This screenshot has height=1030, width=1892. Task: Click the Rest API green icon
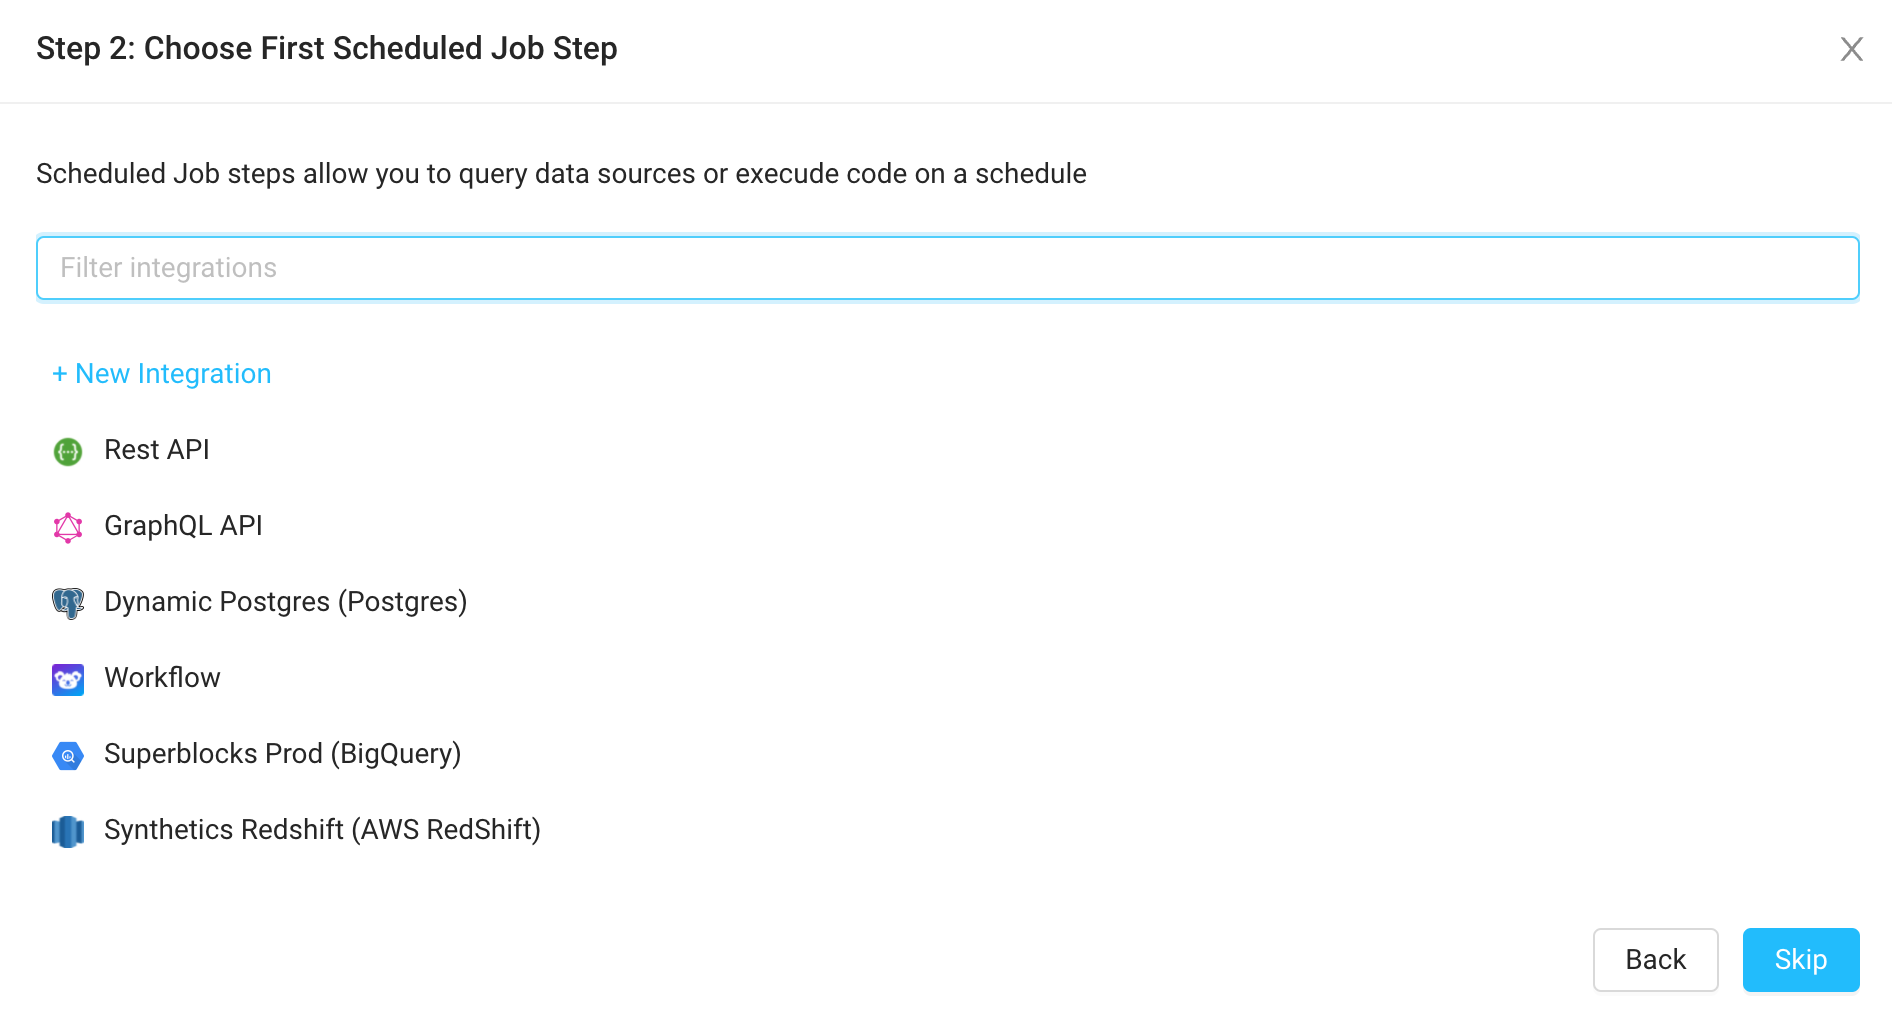point(67,451)
